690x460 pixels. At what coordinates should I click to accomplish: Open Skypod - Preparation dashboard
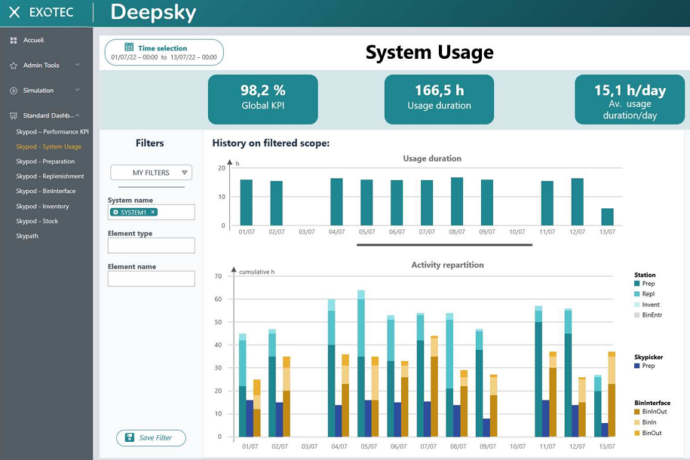[45, 162]
